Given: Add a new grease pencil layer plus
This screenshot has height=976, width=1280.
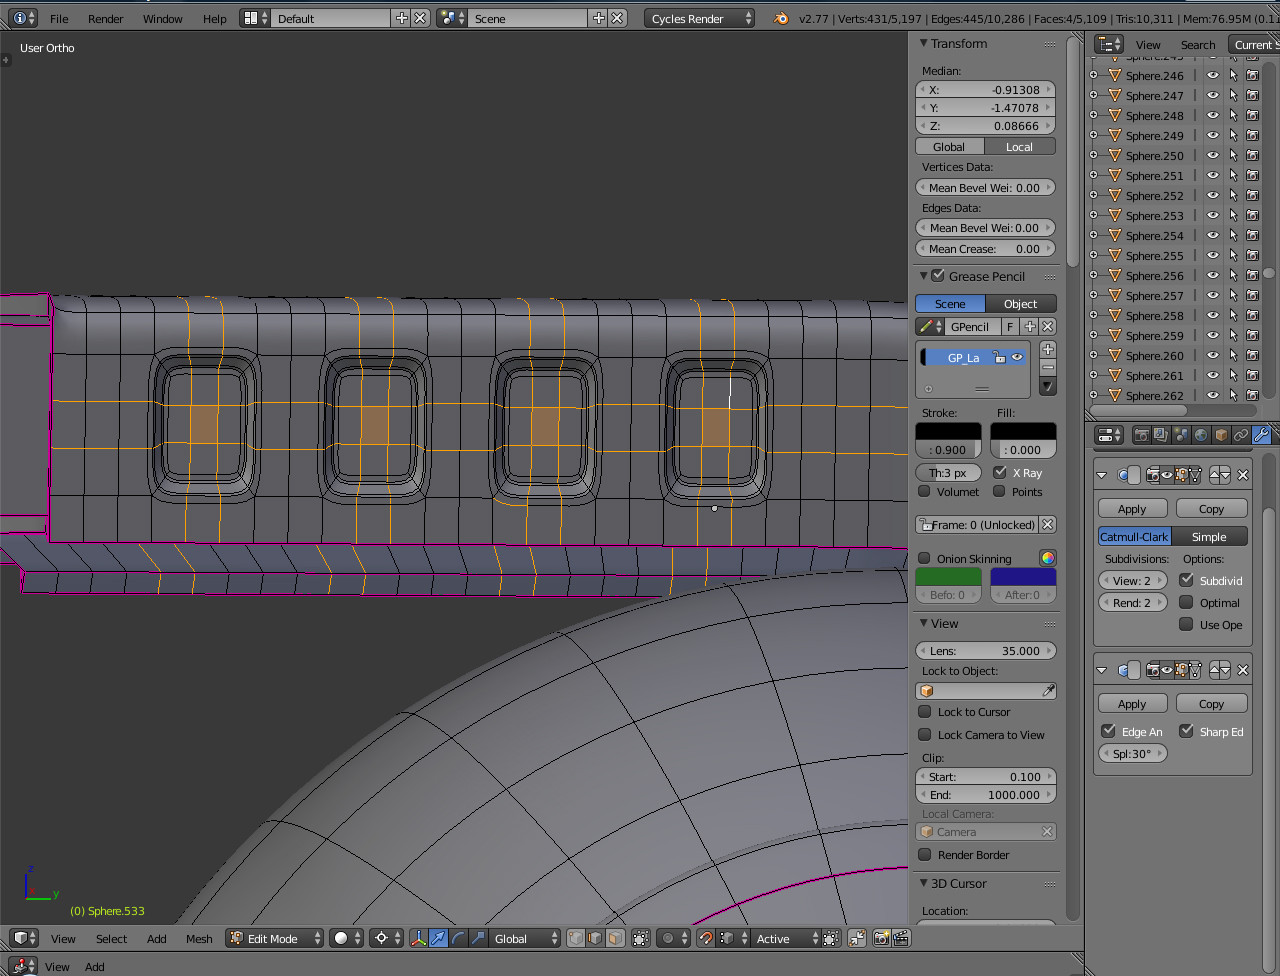Looking at the screenshot, I should 1048,349.
